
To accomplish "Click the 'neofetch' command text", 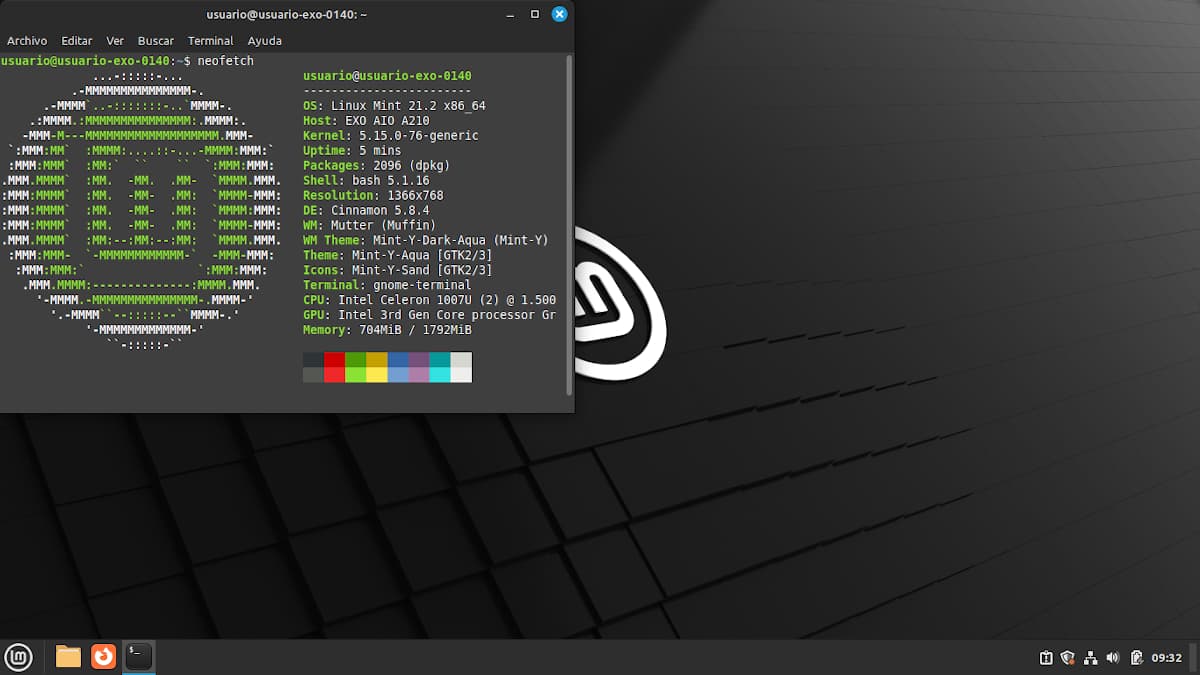I will pyautogui.click(x=226, y=61).
